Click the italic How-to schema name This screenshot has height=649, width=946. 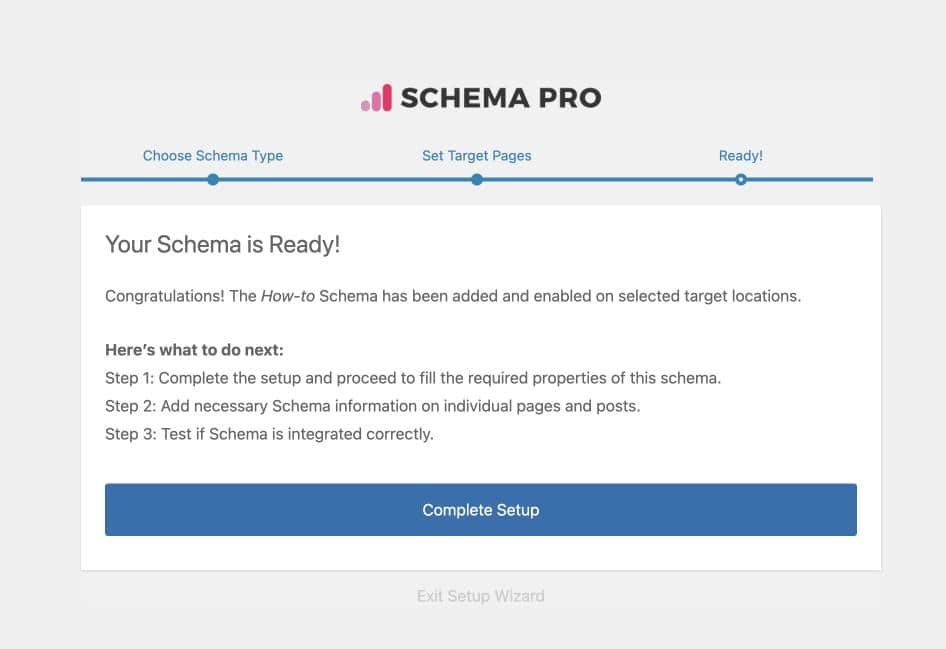click(288, 297)
